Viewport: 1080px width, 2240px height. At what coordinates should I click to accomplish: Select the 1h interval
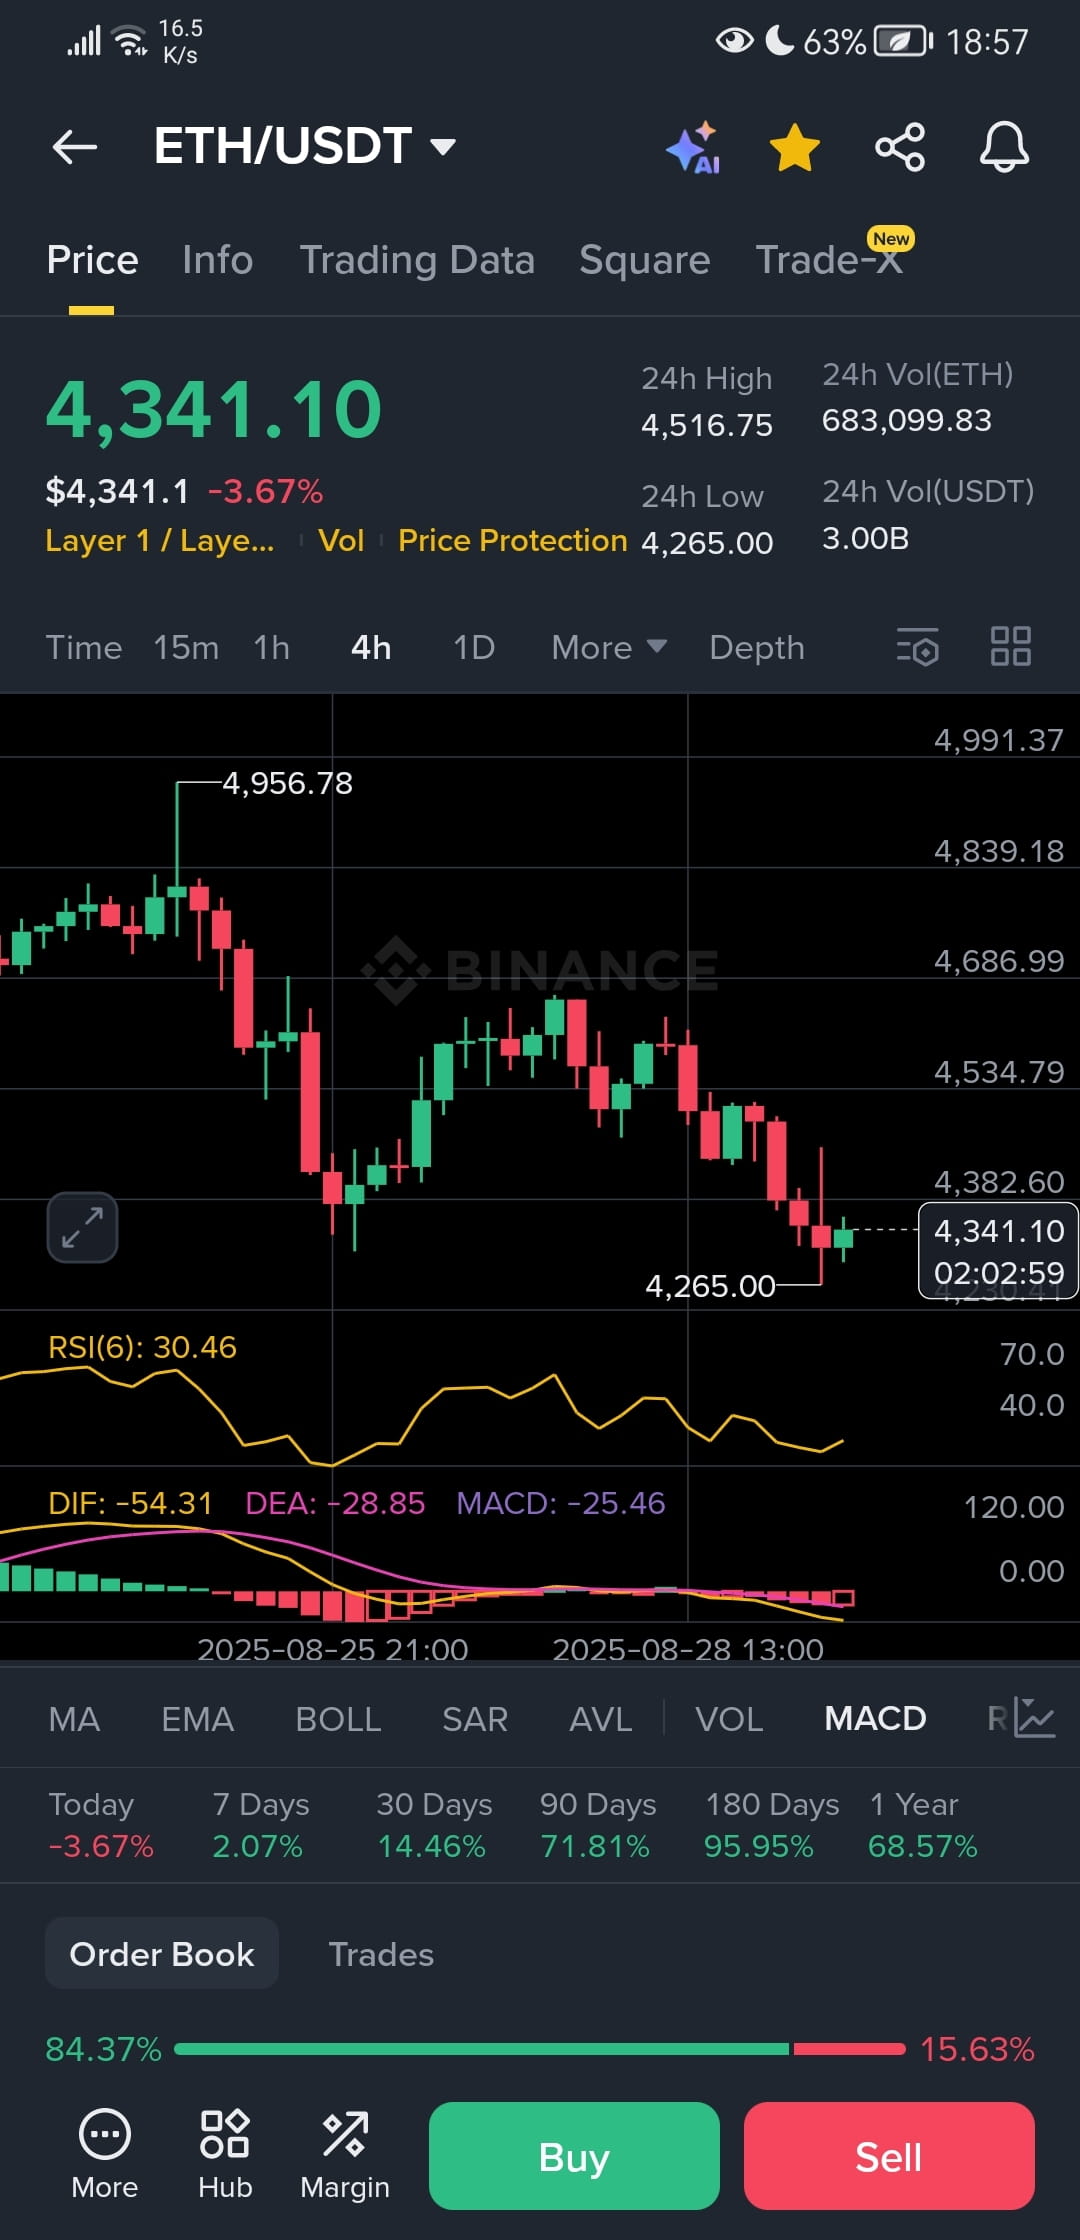click(271, 648)
